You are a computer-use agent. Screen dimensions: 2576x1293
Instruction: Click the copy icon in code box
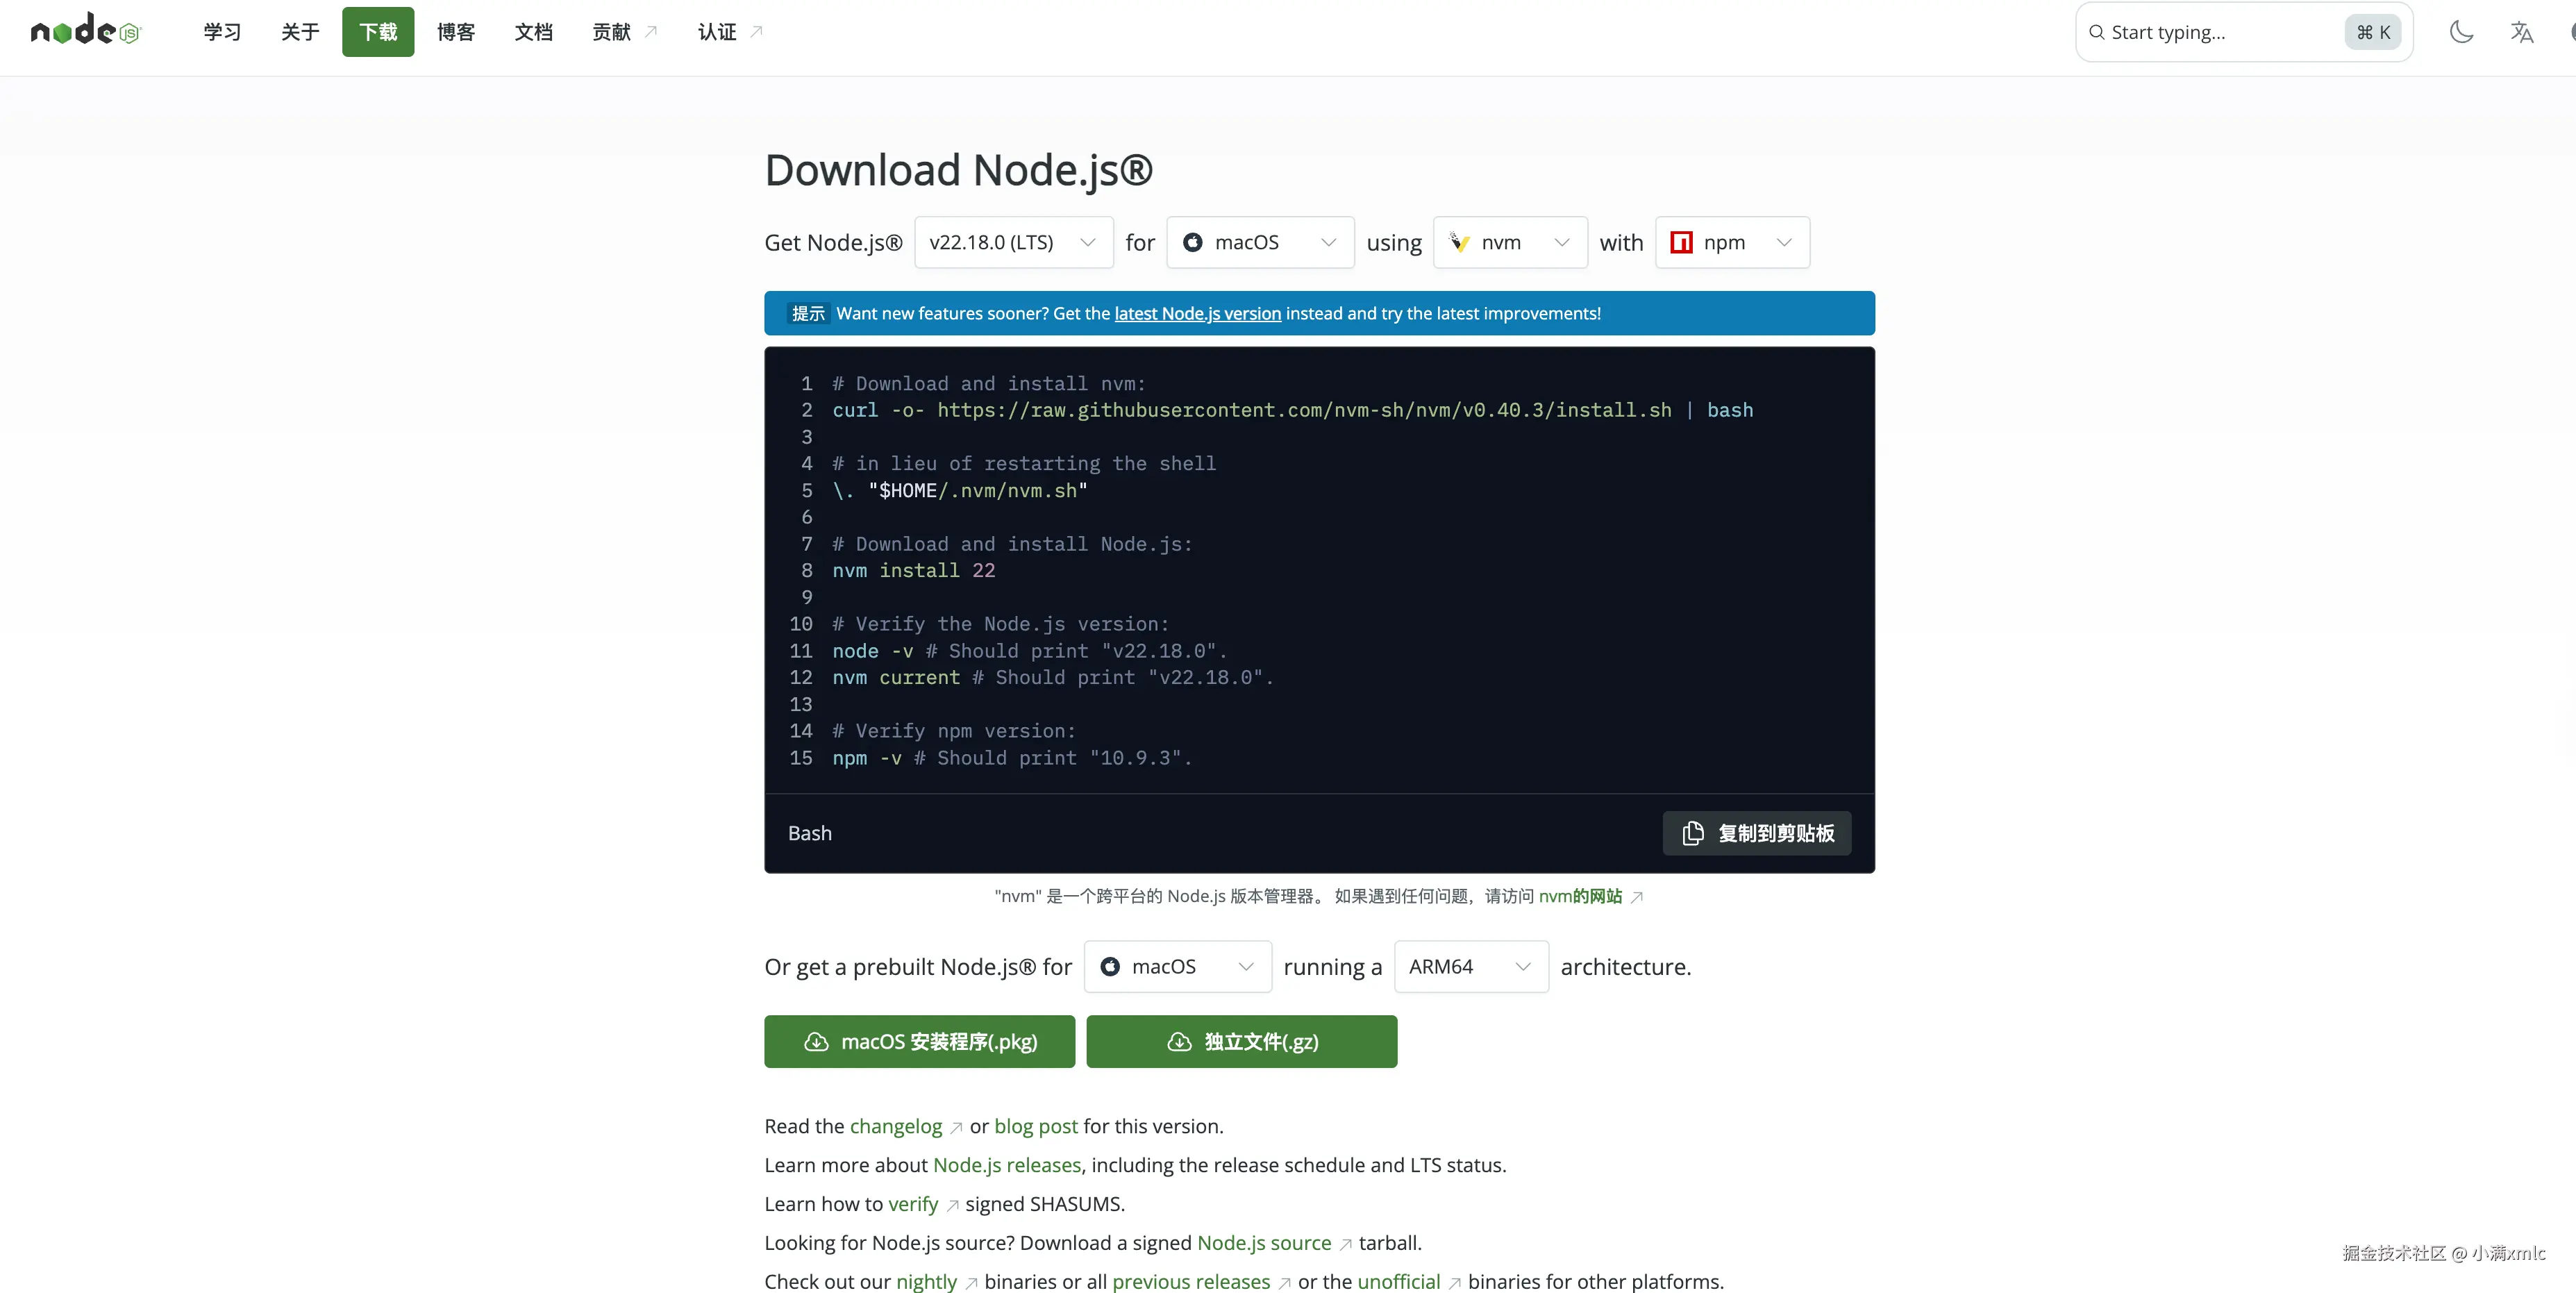(x=1692, y=833)
